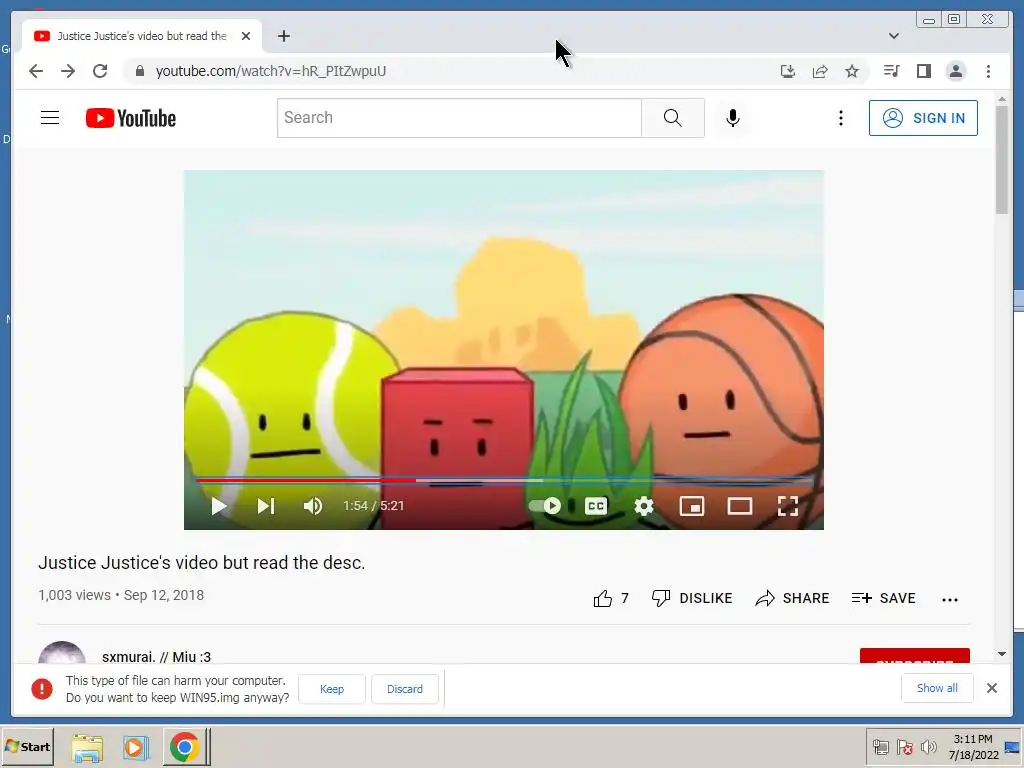Click the SHARE button
Screen dimensions: 1024x768
pos(792,598)
